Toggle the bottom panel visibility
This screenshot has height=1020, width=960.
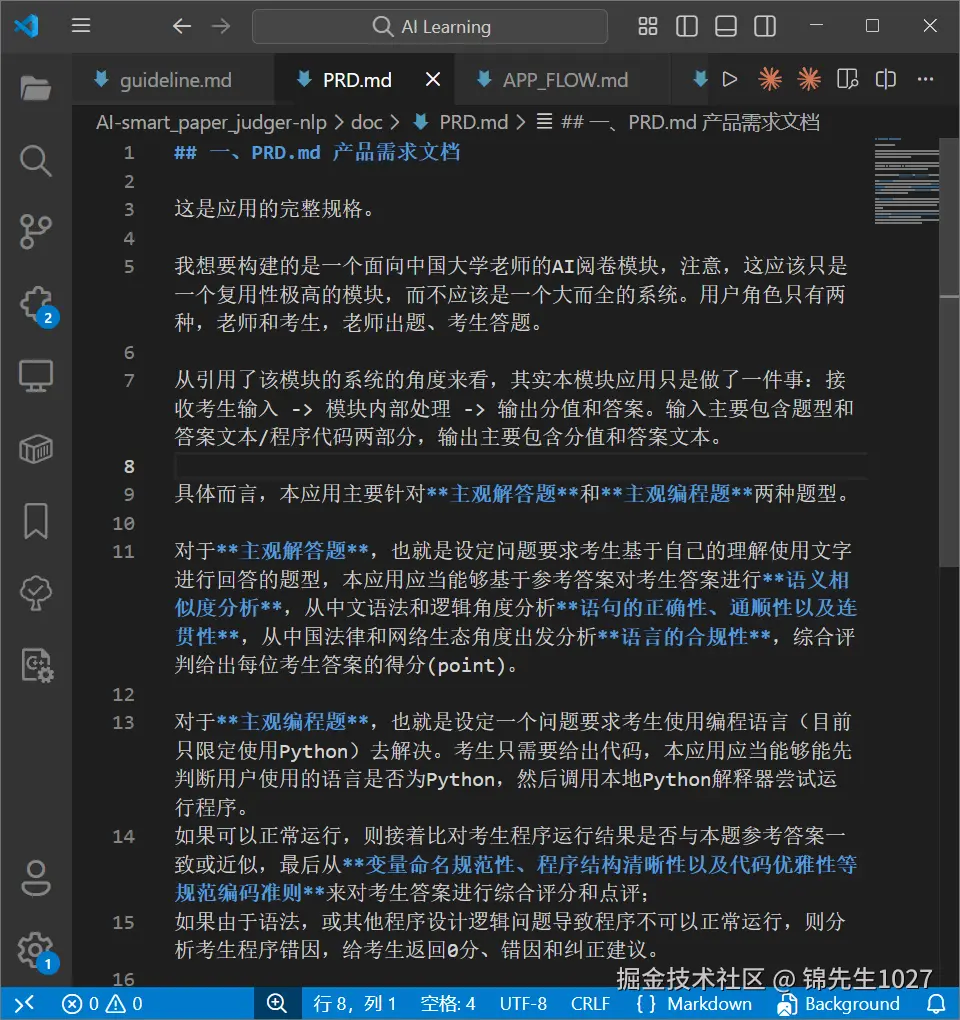726,26
